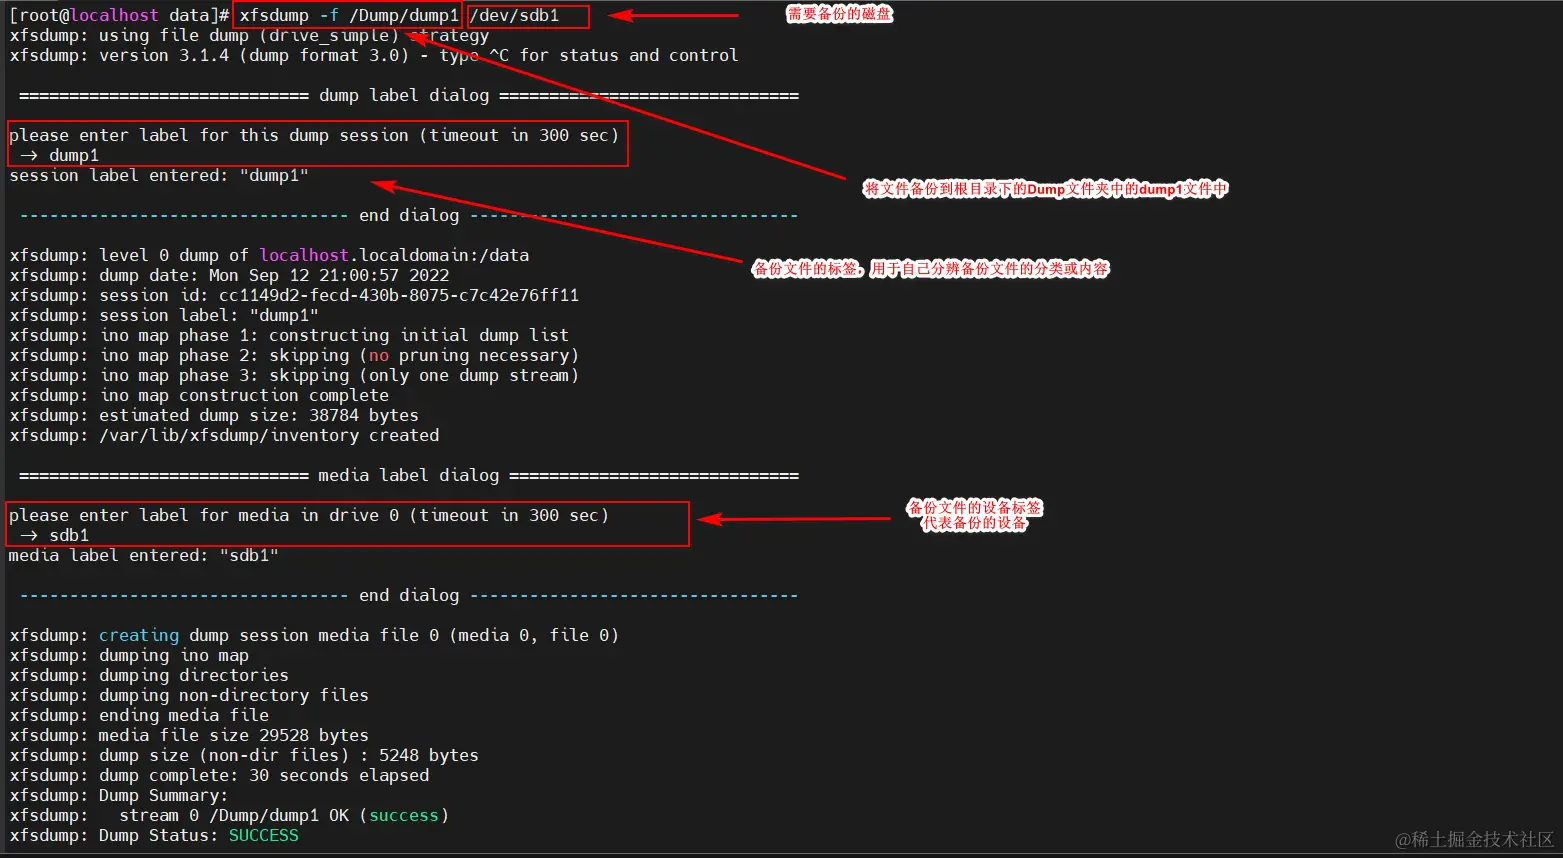The height and width of the screenshot is (858, 1563).
Task: Click 'dumping directories' line
Action: (x=149, y=675)
